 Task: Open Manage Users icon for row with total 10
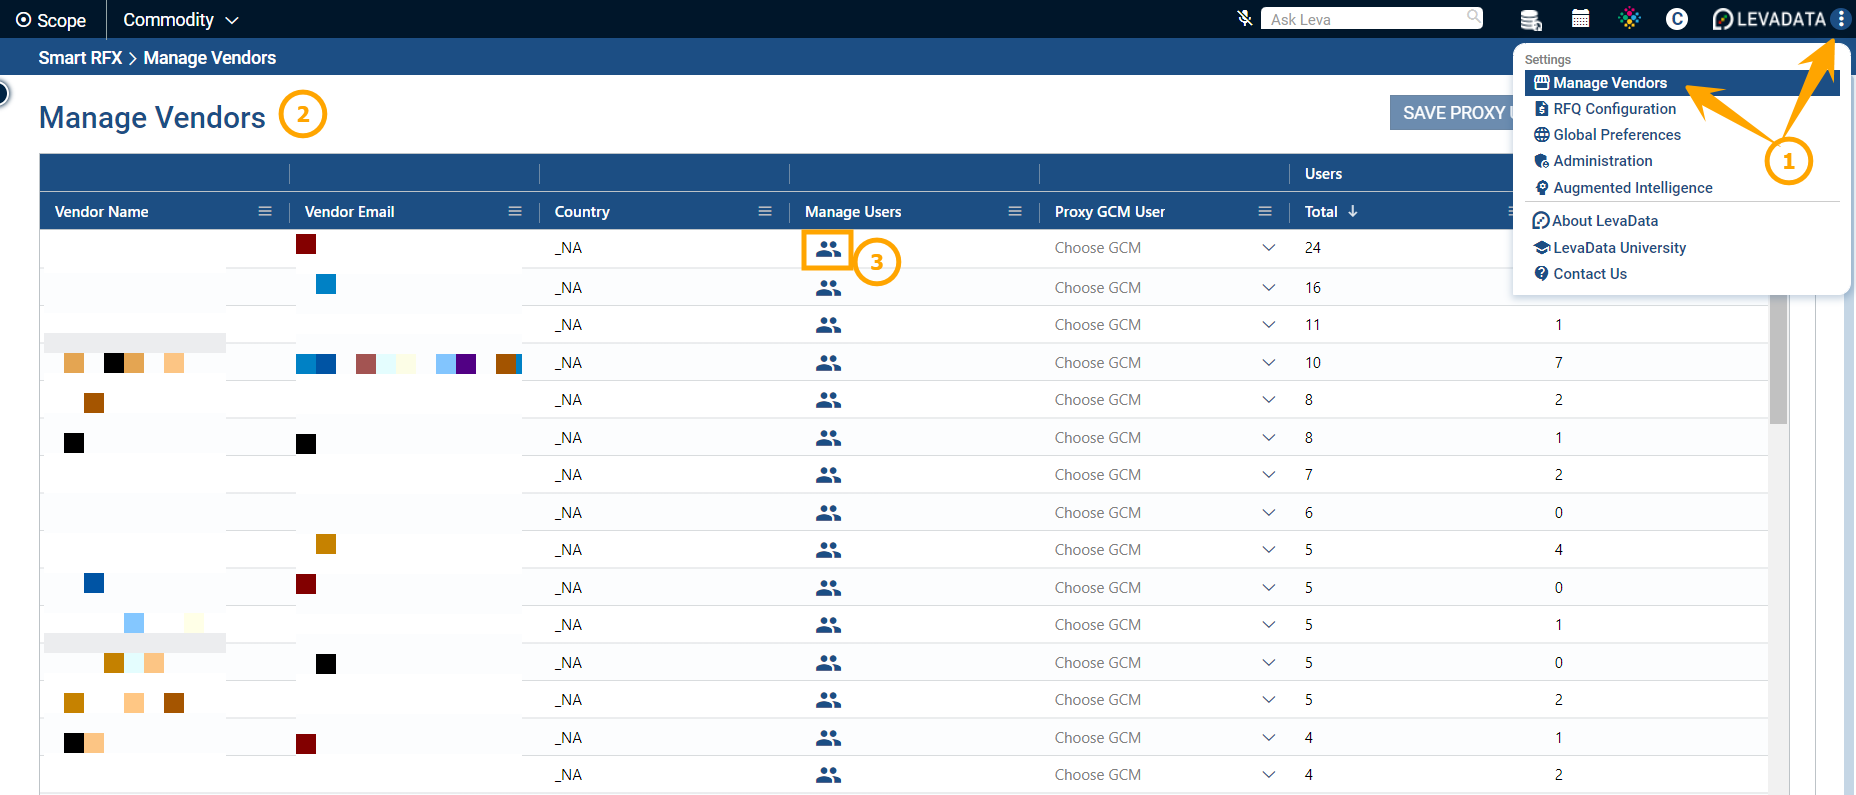827,363
